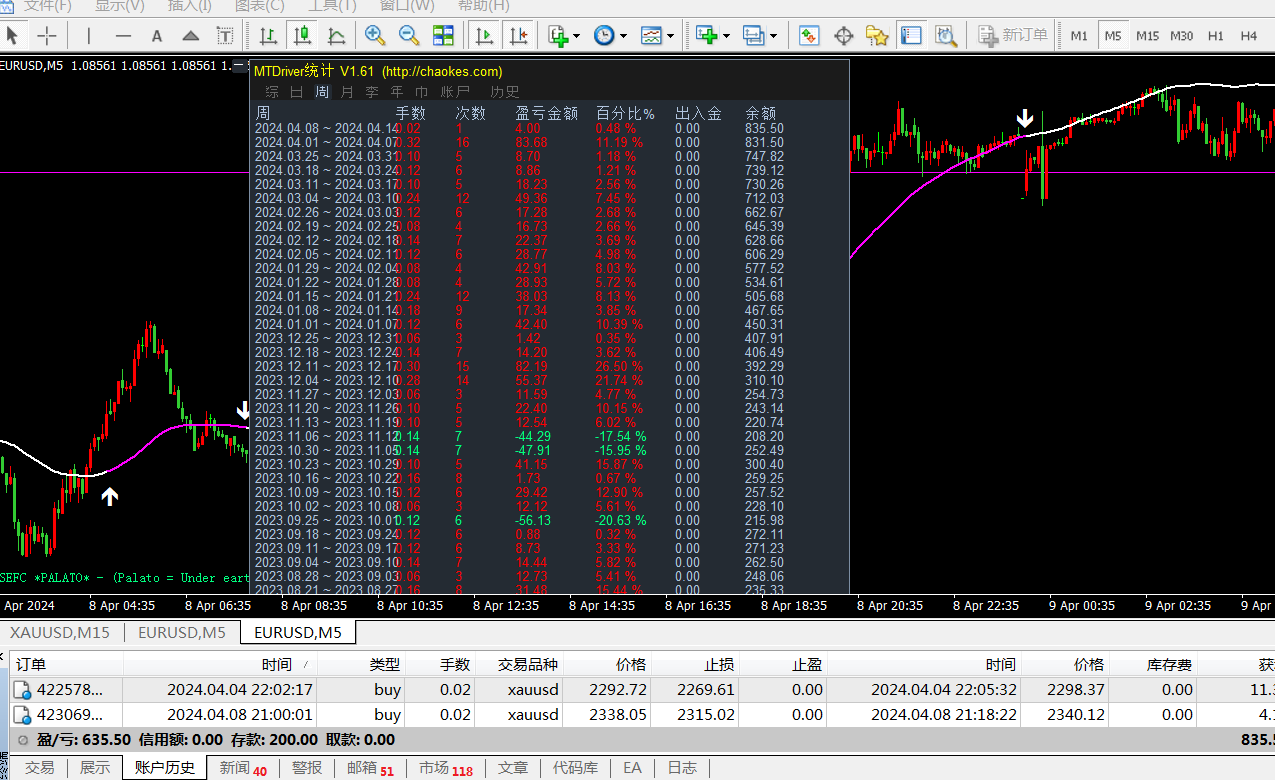Viewport: 1275px width, 780px height.
Task: Switch to H4 timeframe
Action: pyautogui.click(x=1249, y=36)
